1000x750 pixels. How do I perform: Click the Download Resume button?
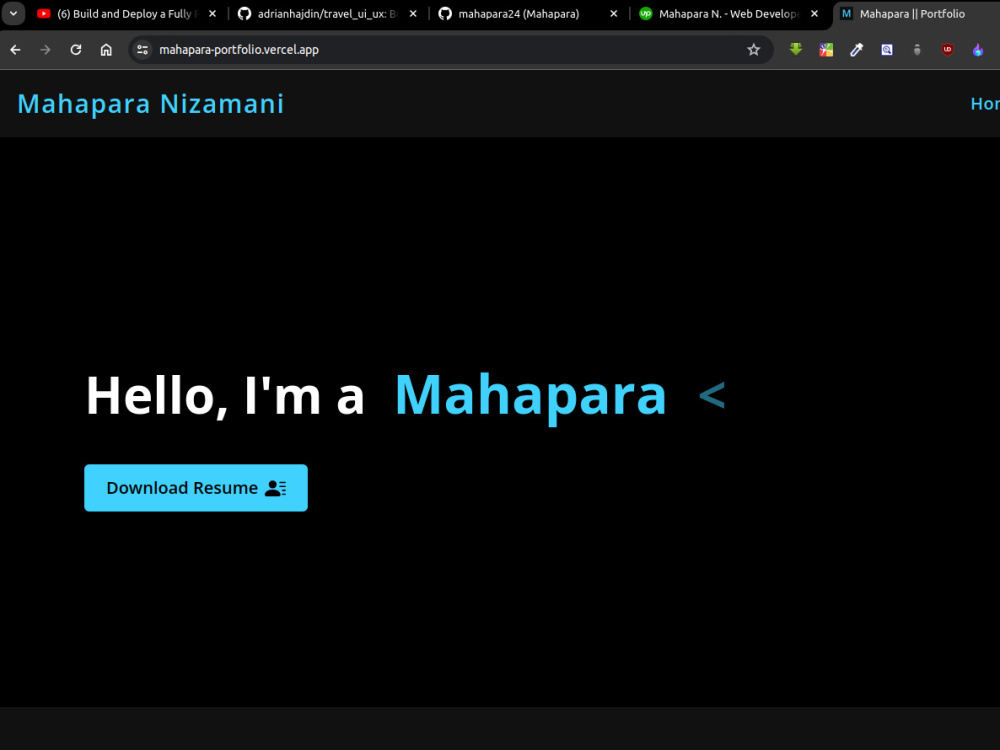[195, 488]
